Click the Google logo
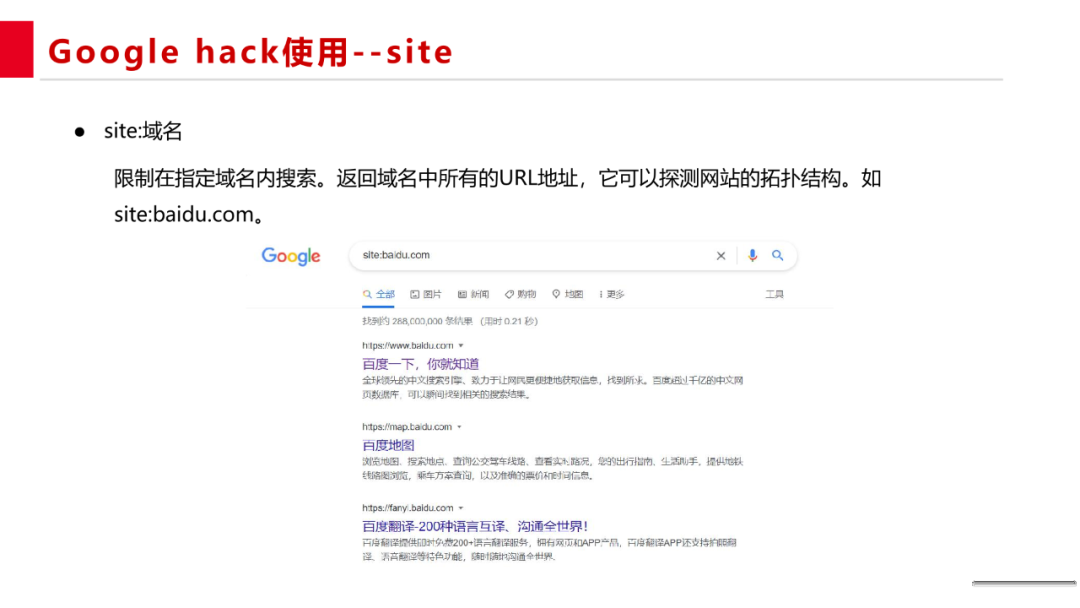The image size is (1080, 608). [291, 256]
